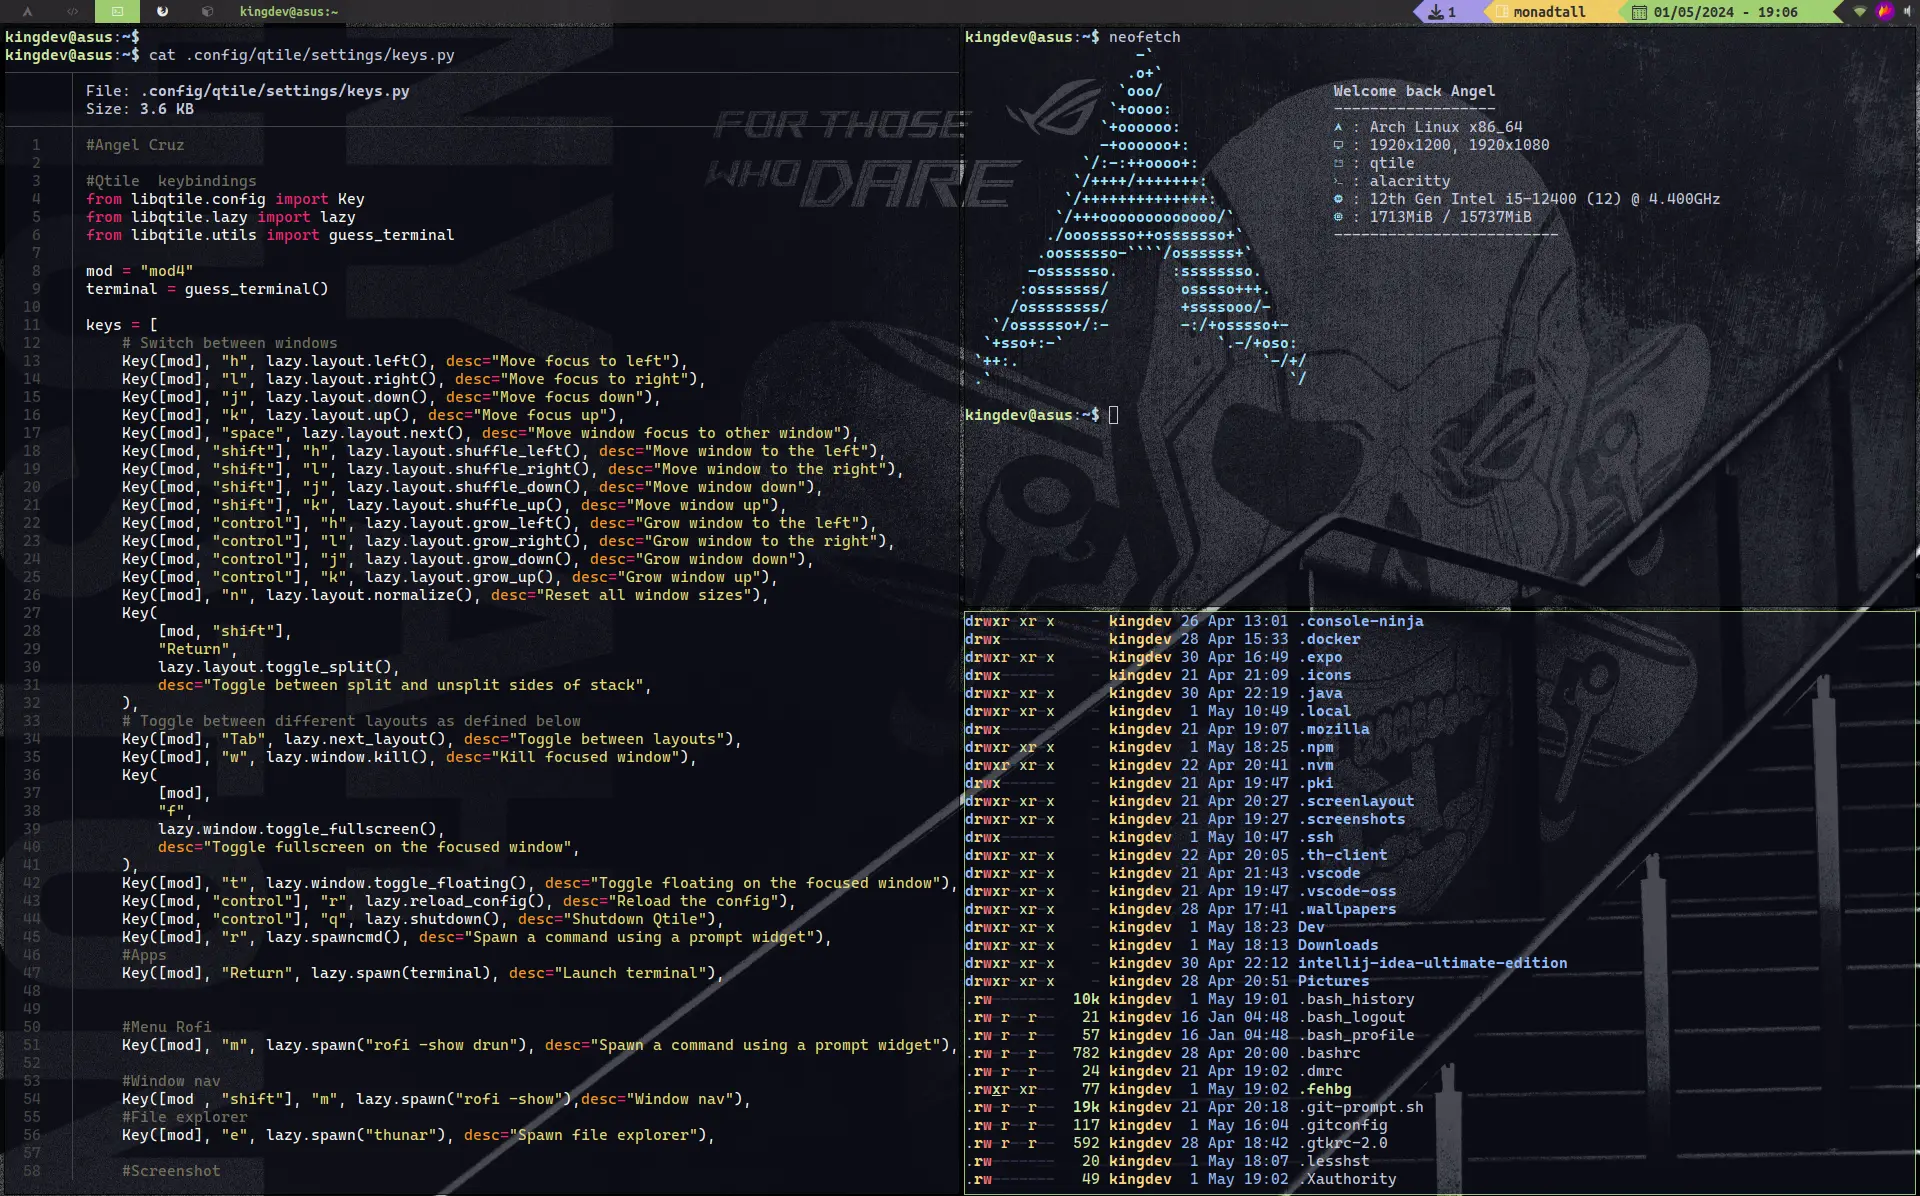Select the '1920x1200, 1920x1080' resolution line
This screenshot has width=1920, height=1196.
pos(1459,145)
